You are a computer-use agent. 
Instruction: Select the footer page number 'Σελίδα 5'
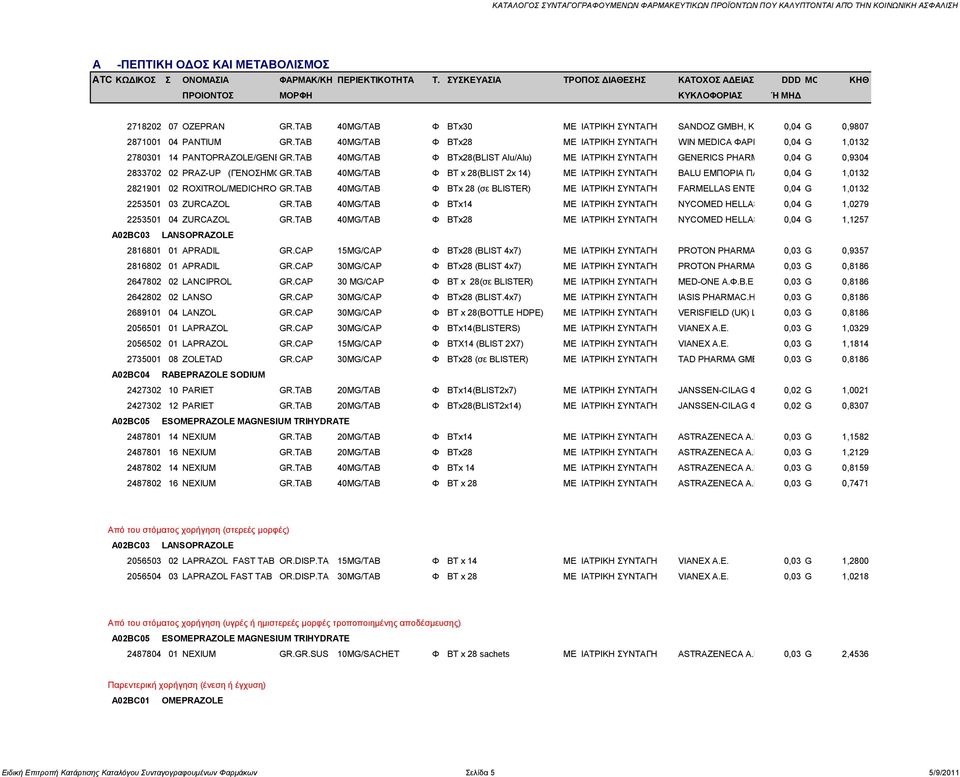pos(480,773)
